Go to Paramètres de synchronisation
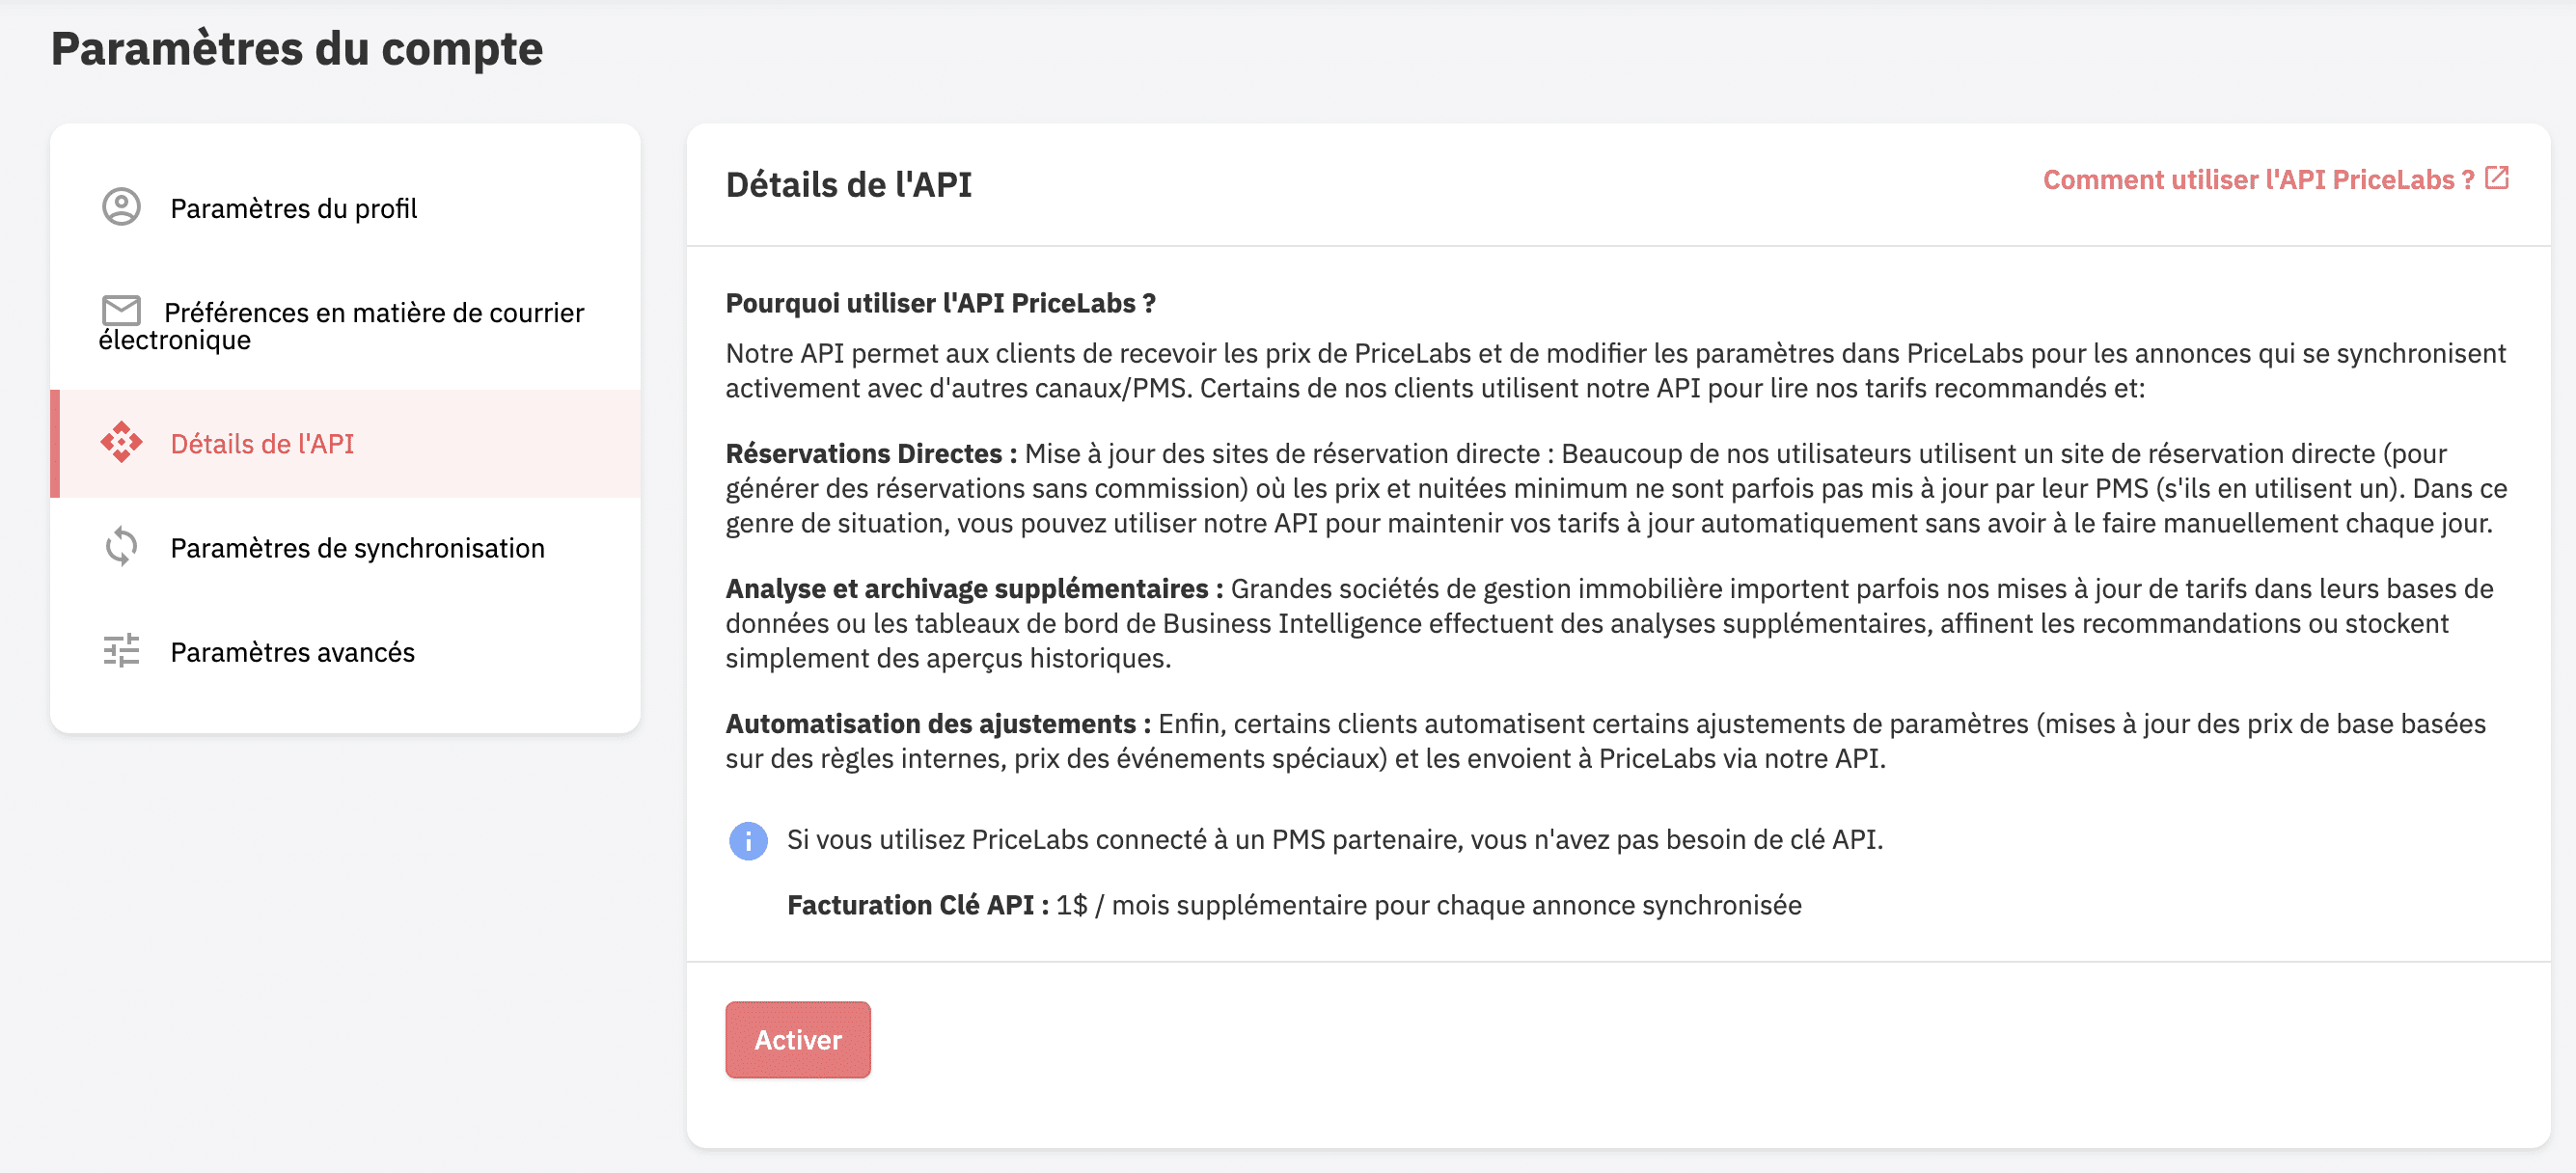The height and width of the screenshot is (1173, 2576). (357, 548)
